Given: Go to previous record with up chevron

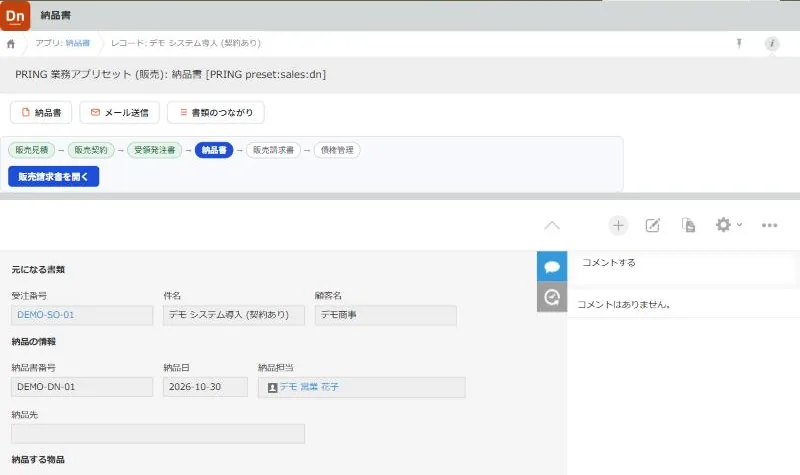Looking at the screenshot, I should coord(552,225).
